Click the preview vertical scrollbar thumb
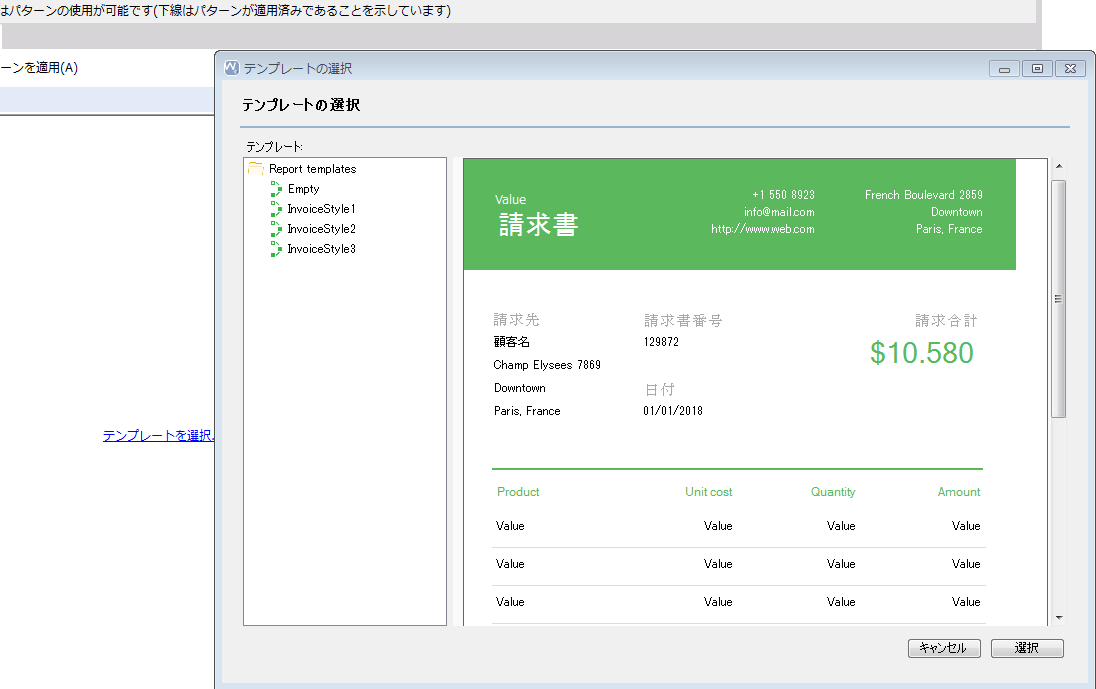This screenshot has height=689, width=1096. tap(1058, 298)
